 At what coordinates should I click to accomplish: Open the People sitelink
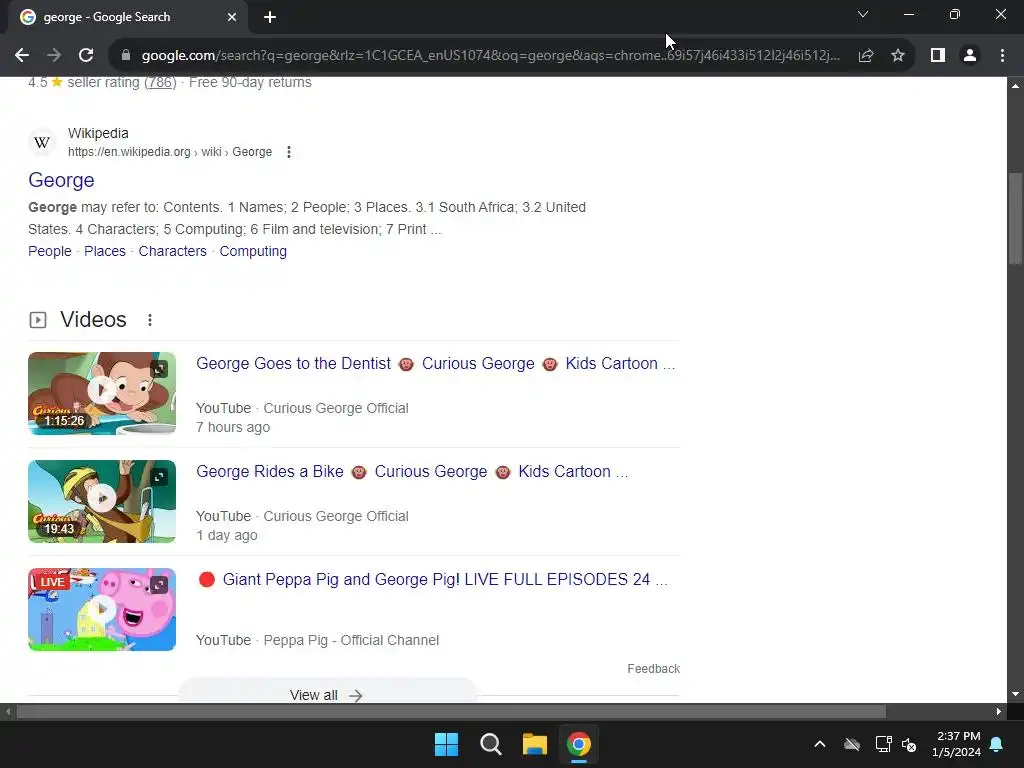[x=50, y=251]
